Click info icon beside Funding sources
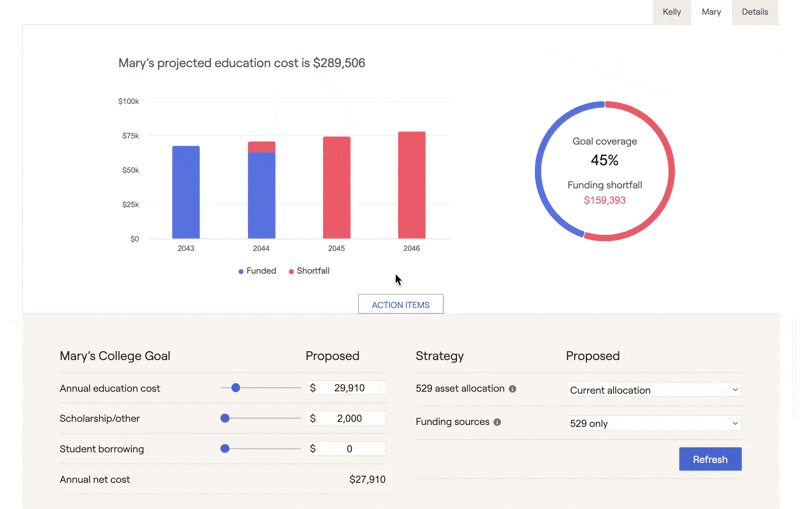800x509 pixels. coord(497,422)
